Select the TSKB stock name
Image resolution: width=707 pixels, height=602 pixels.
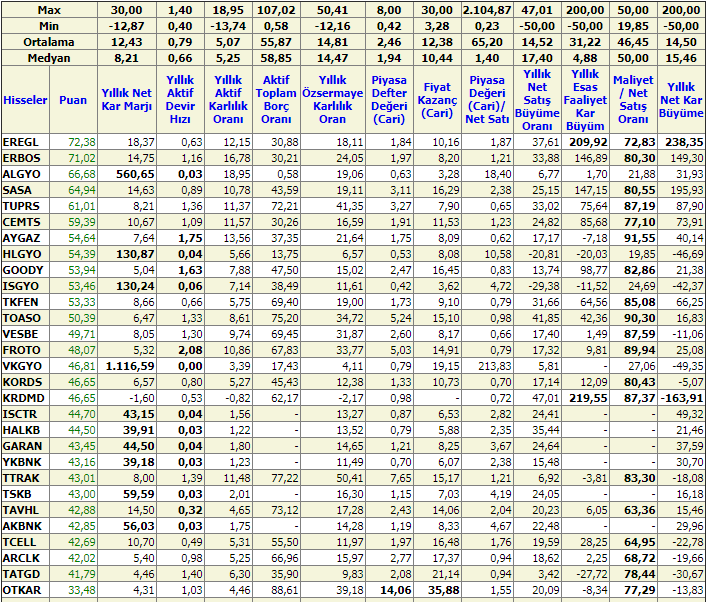17,495
